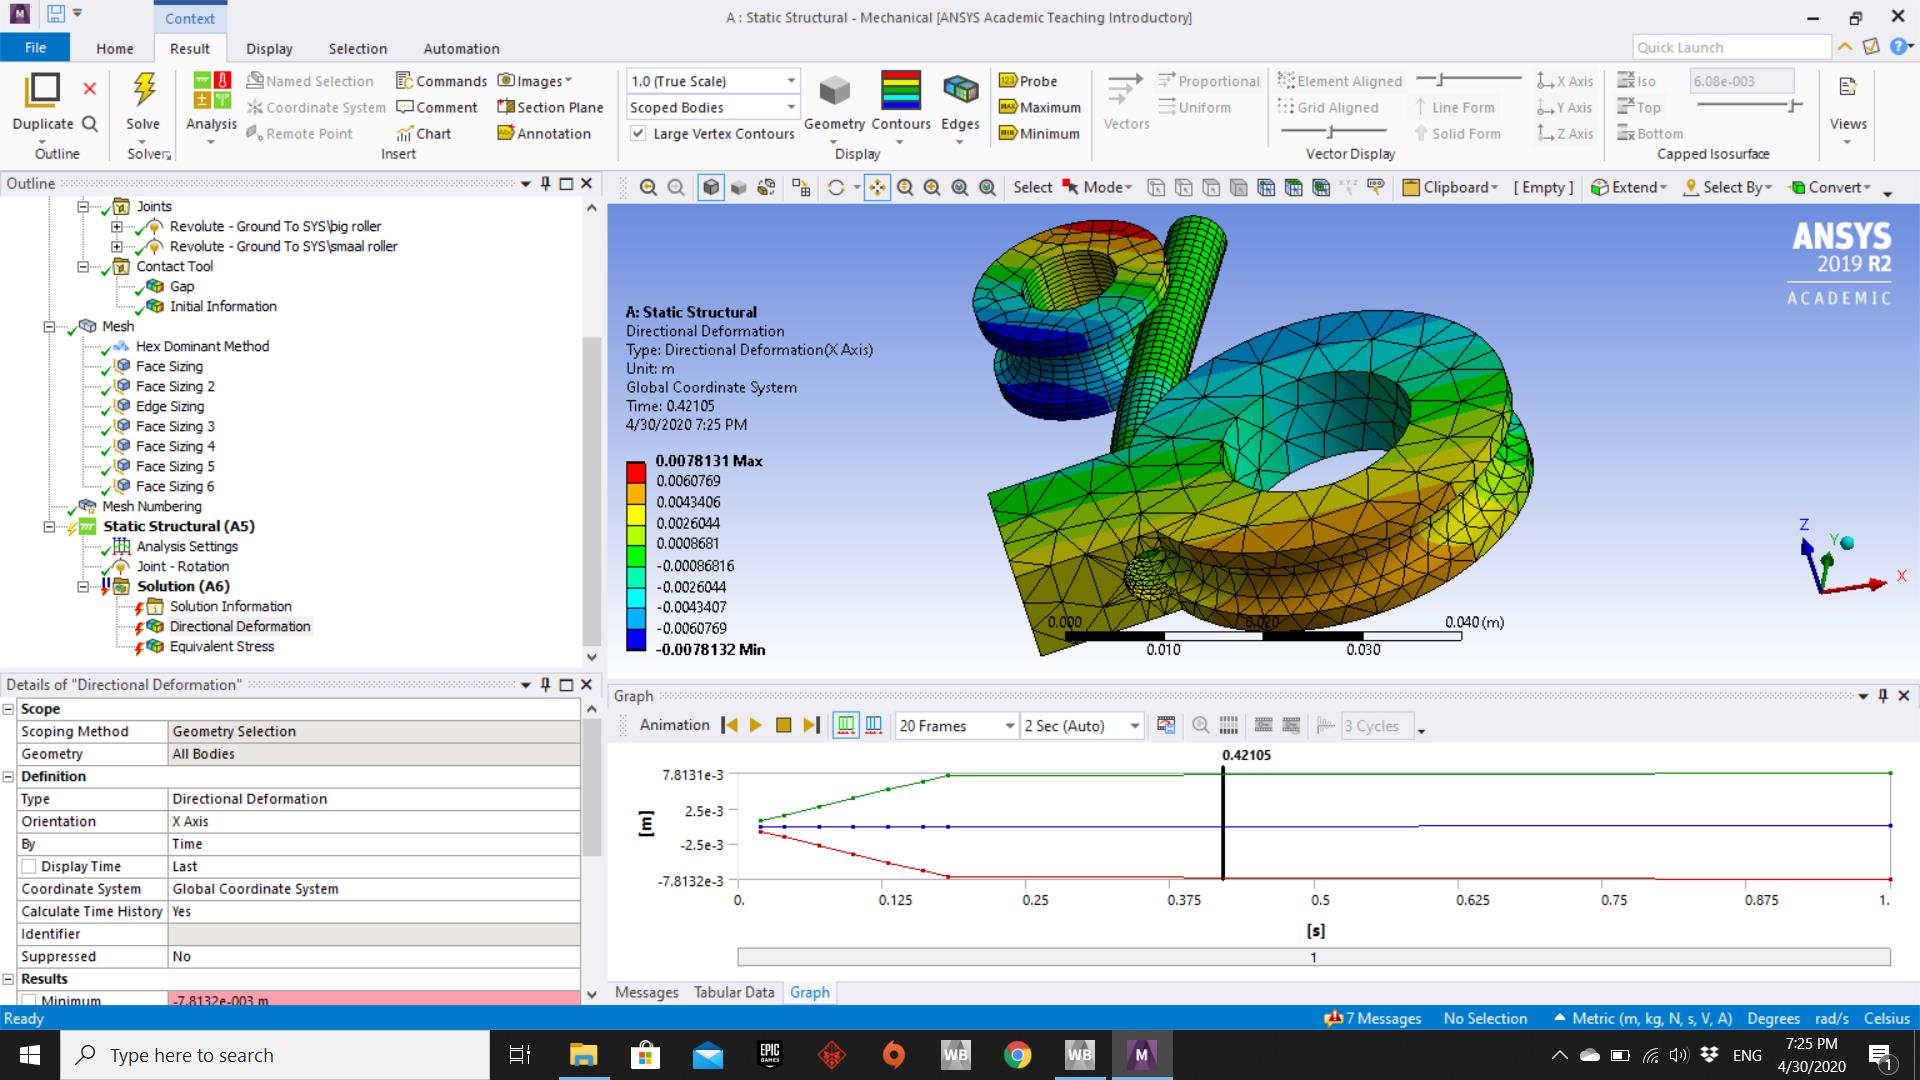Click the Box Zoom magnifier icon
This screenshot has width=1920, height=1080.
click(x=932, y=187)
